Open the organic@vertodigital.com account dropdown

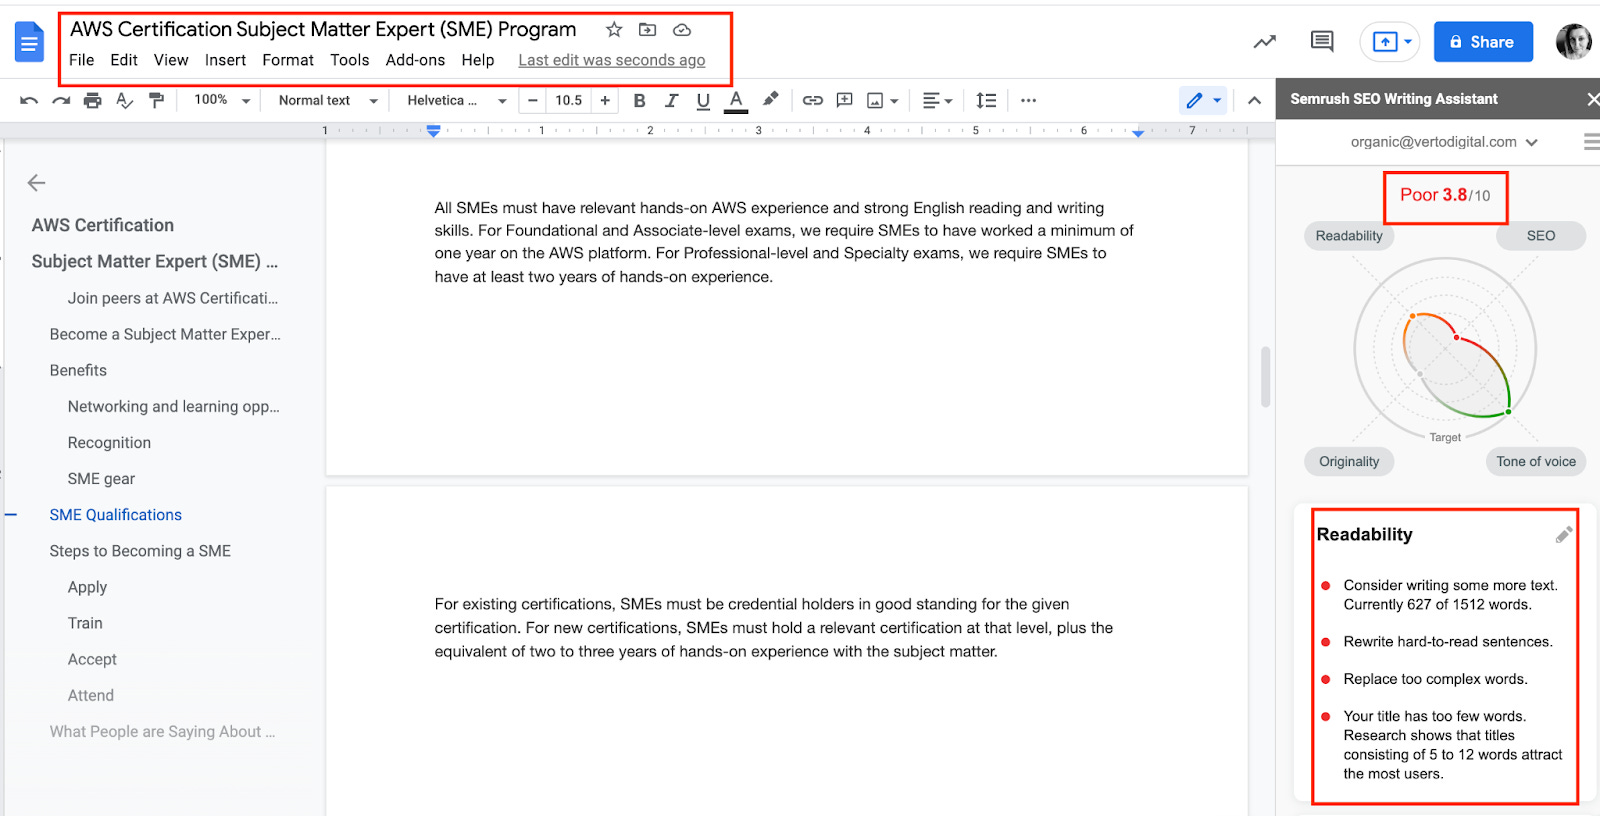(1444, 142)
